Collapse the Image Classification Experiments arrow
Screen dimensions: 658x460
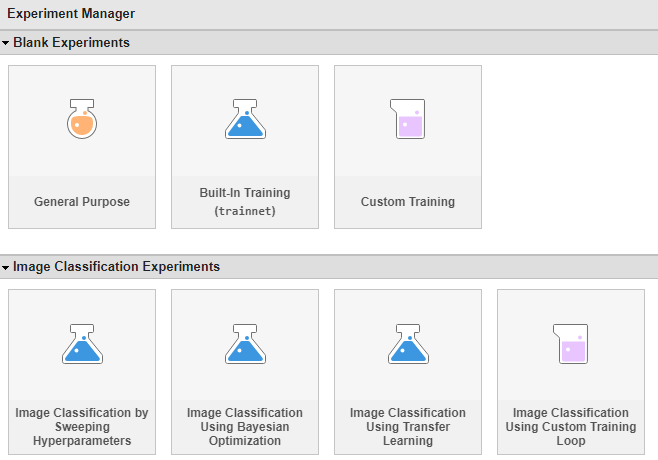point(6,267)
